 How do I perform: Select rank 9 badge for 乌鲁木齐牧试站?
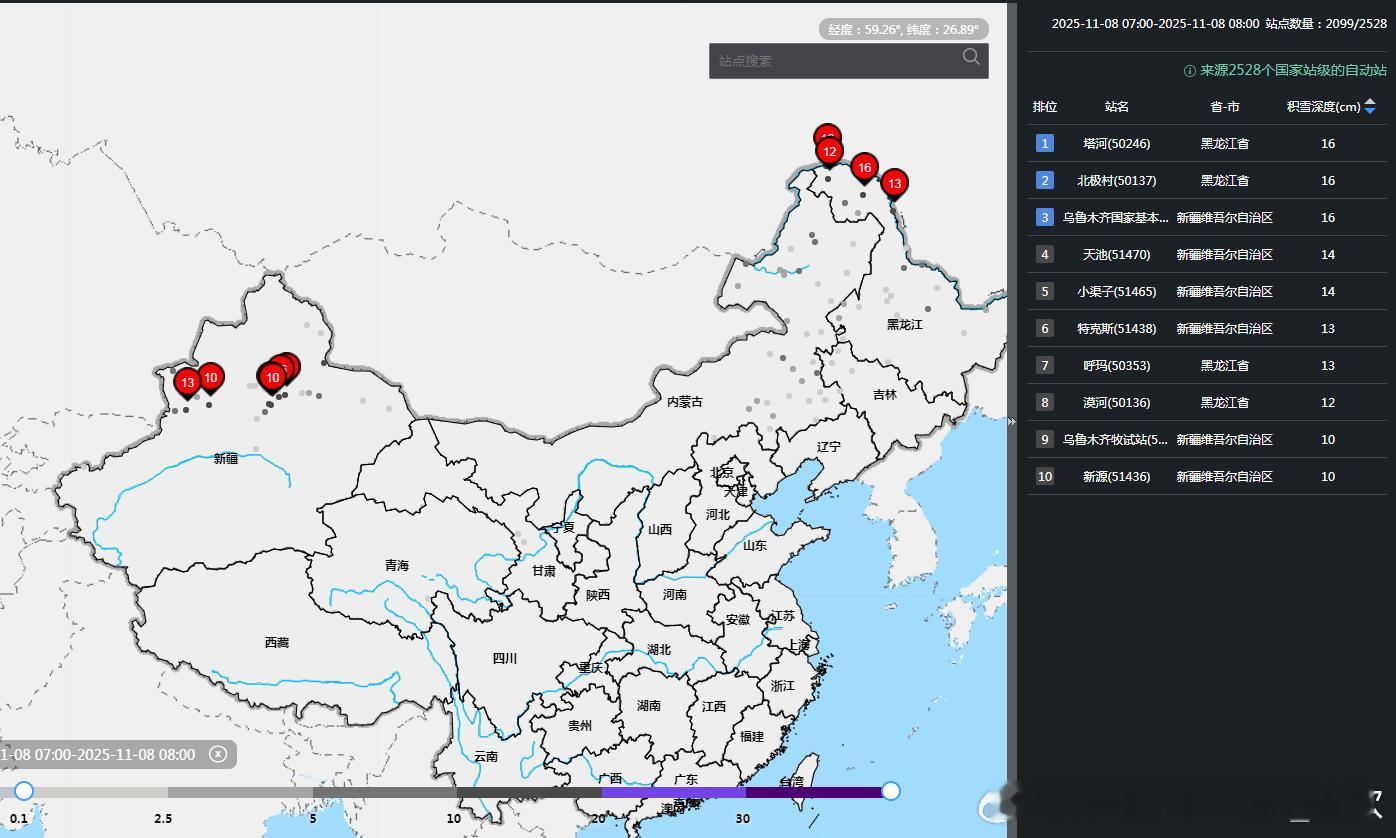coord(1045,439)
